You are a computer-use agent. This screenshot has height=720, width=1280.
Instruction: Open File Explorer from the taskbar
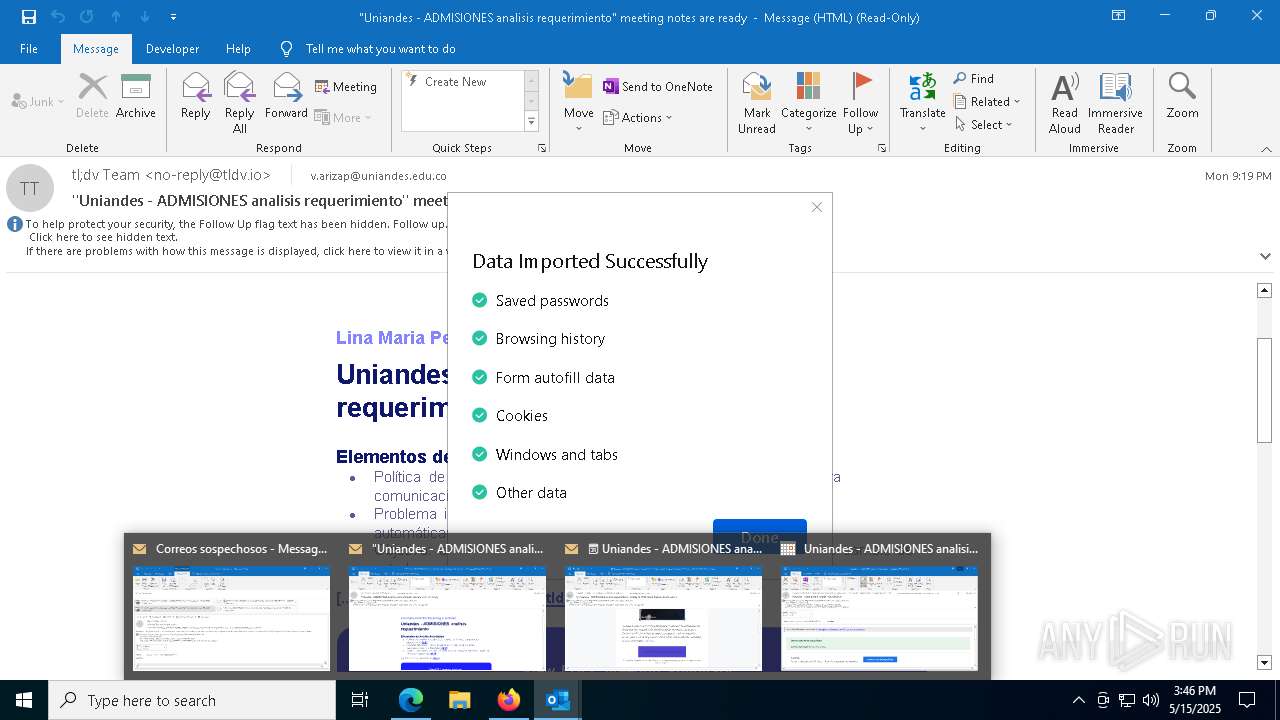[x=459, y=700]
